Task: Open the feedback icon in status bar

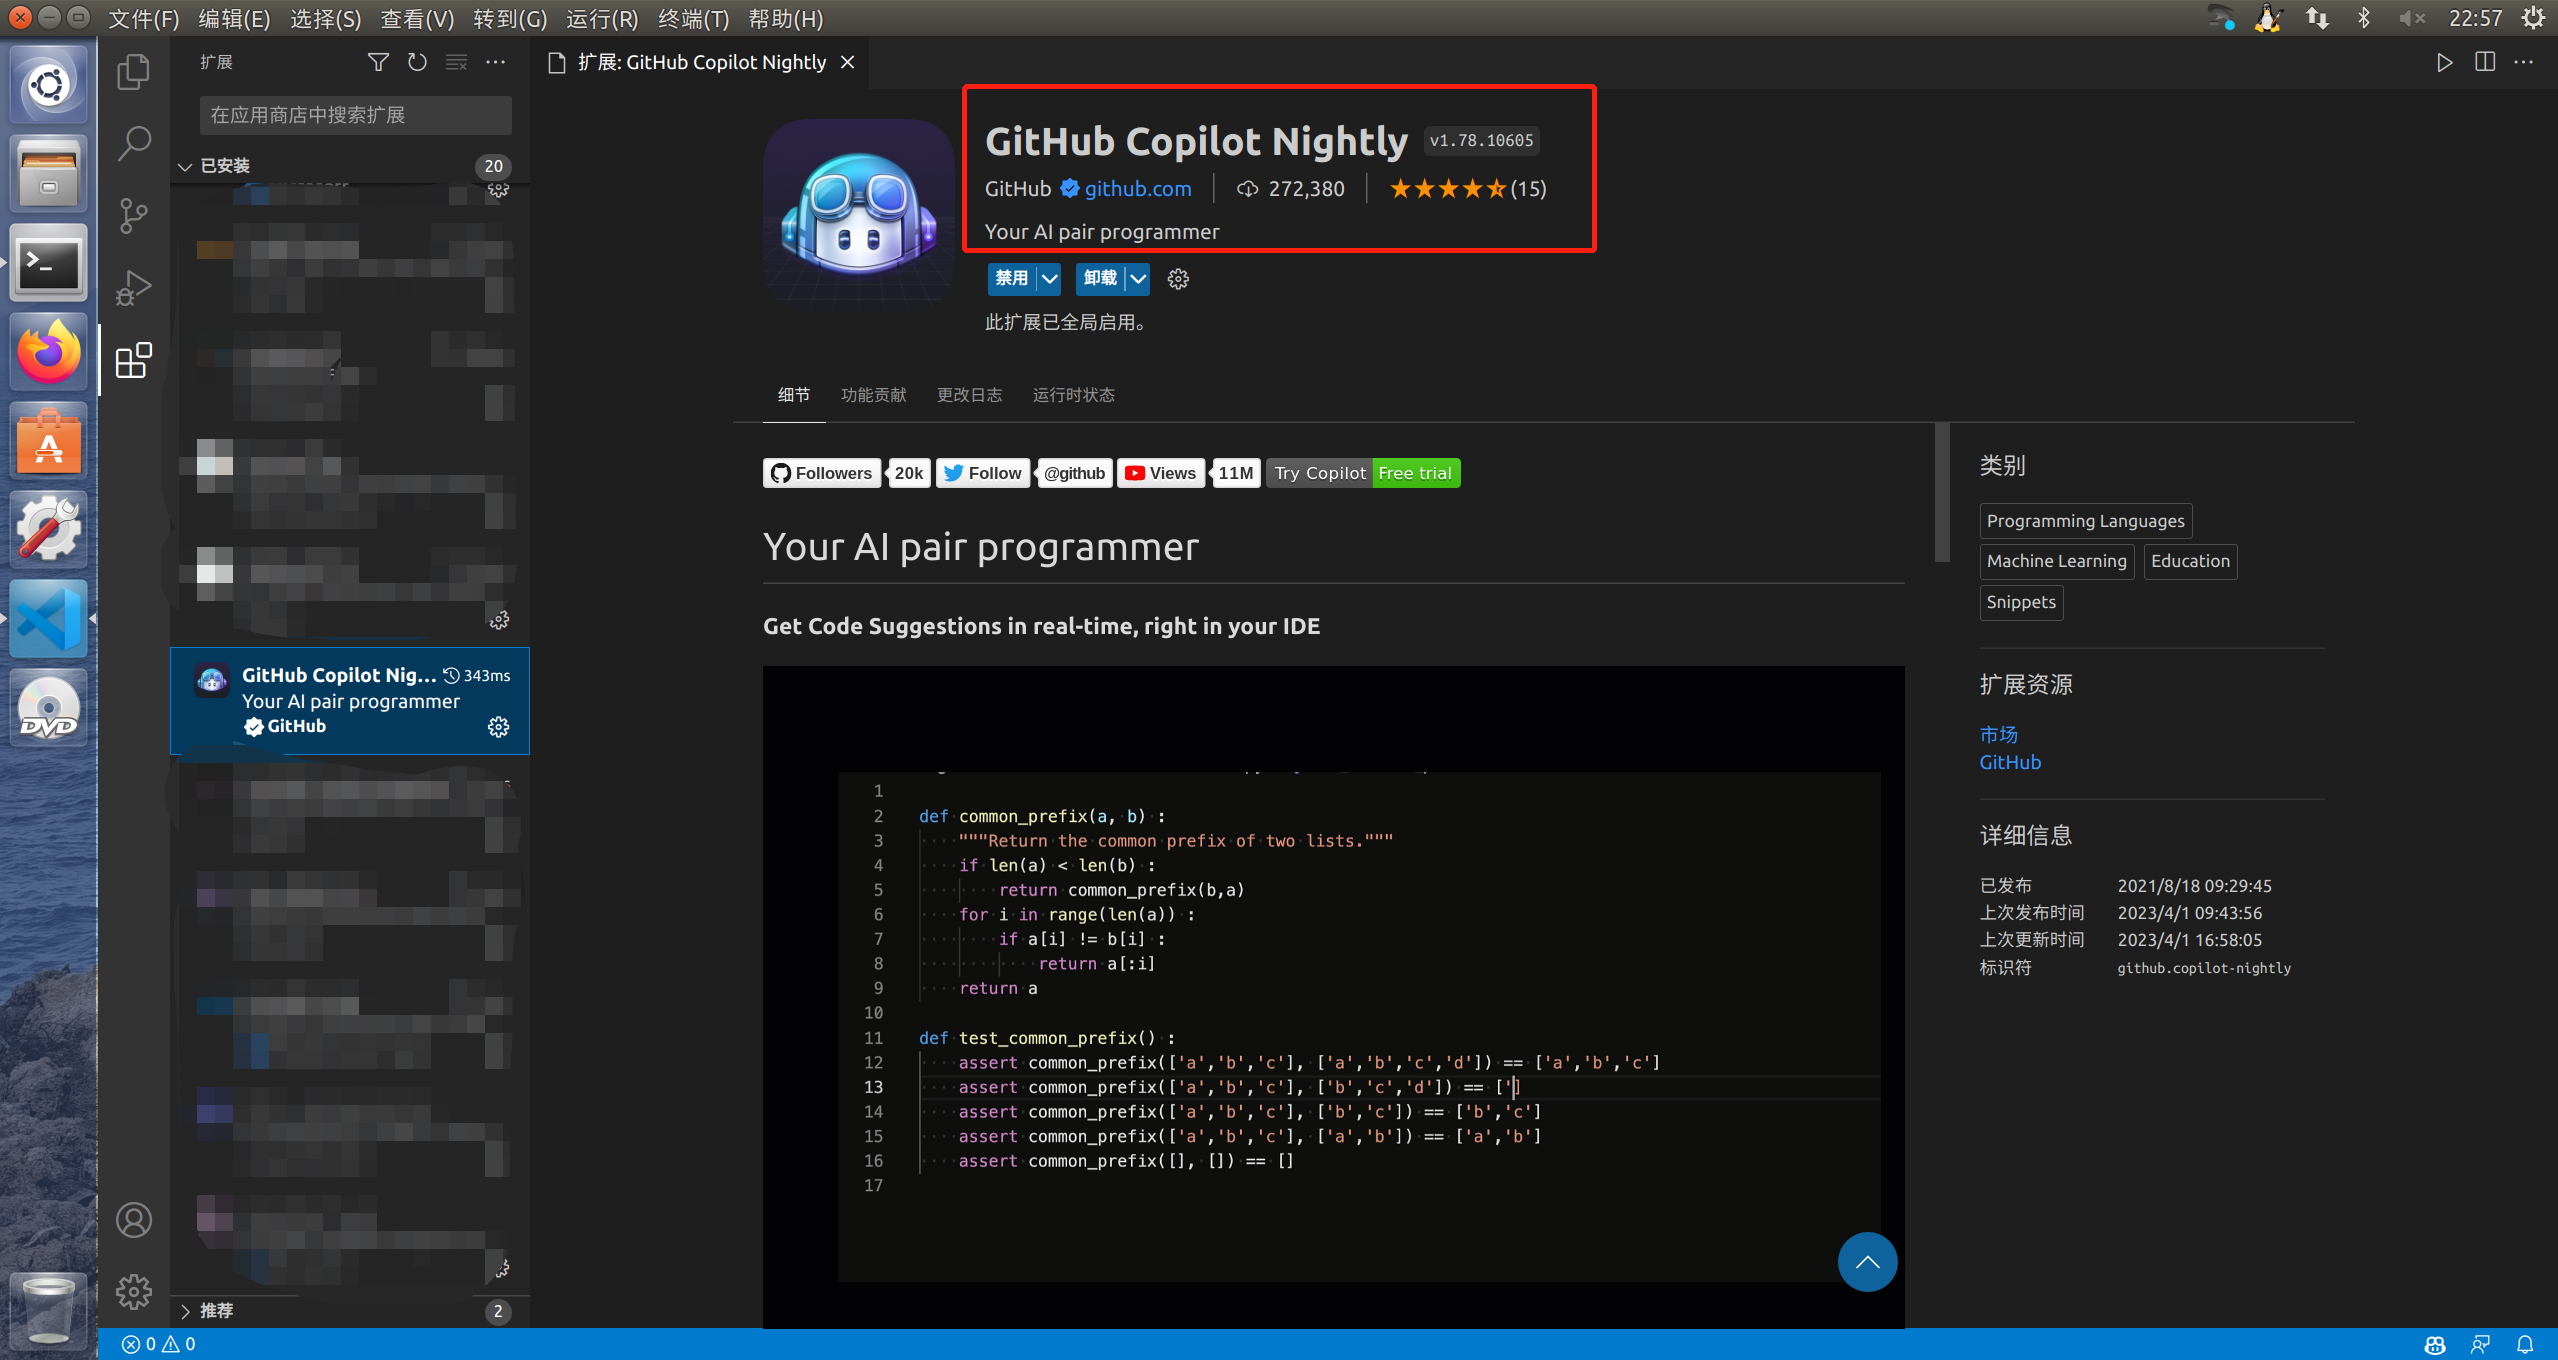Action: (2480, 1345)
